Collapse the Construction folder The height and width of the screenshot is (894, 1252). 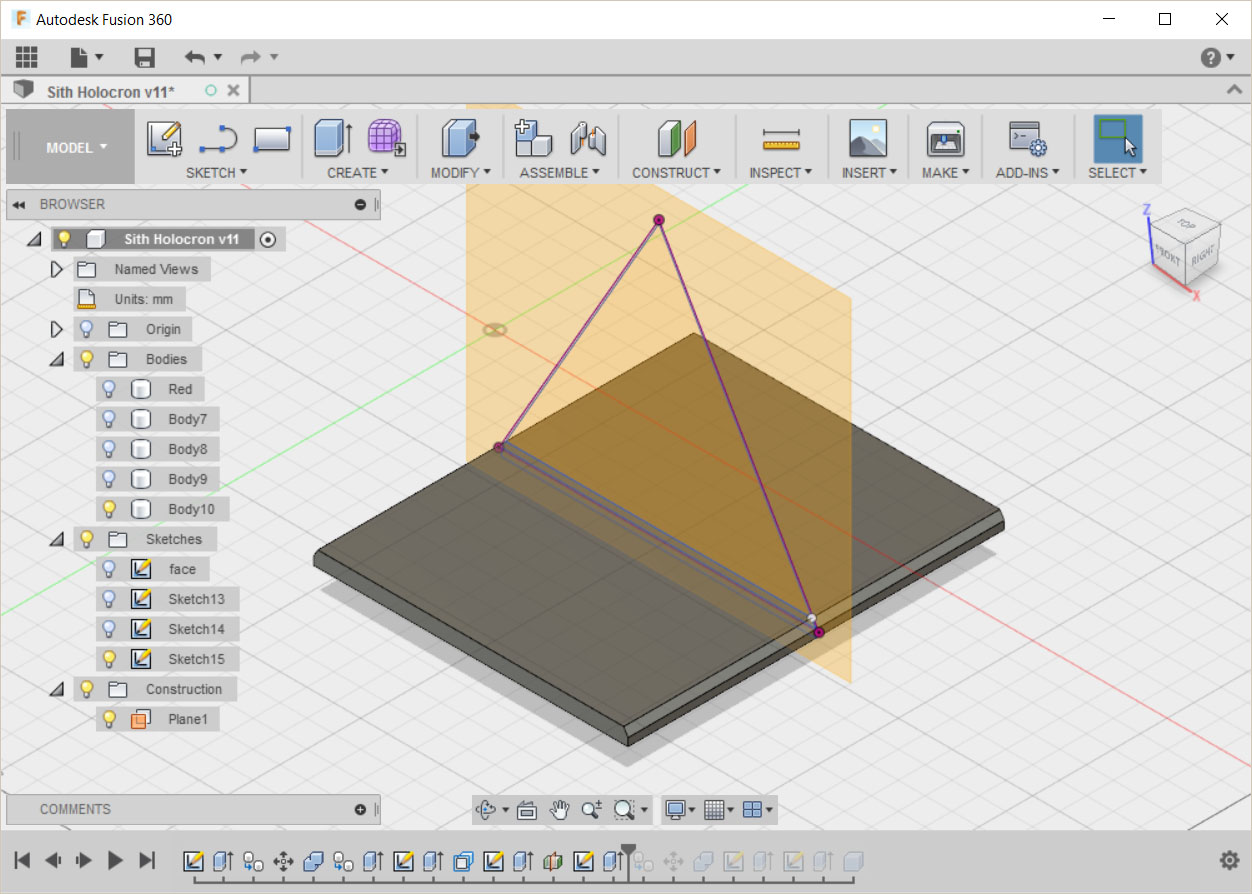[57, 689]
